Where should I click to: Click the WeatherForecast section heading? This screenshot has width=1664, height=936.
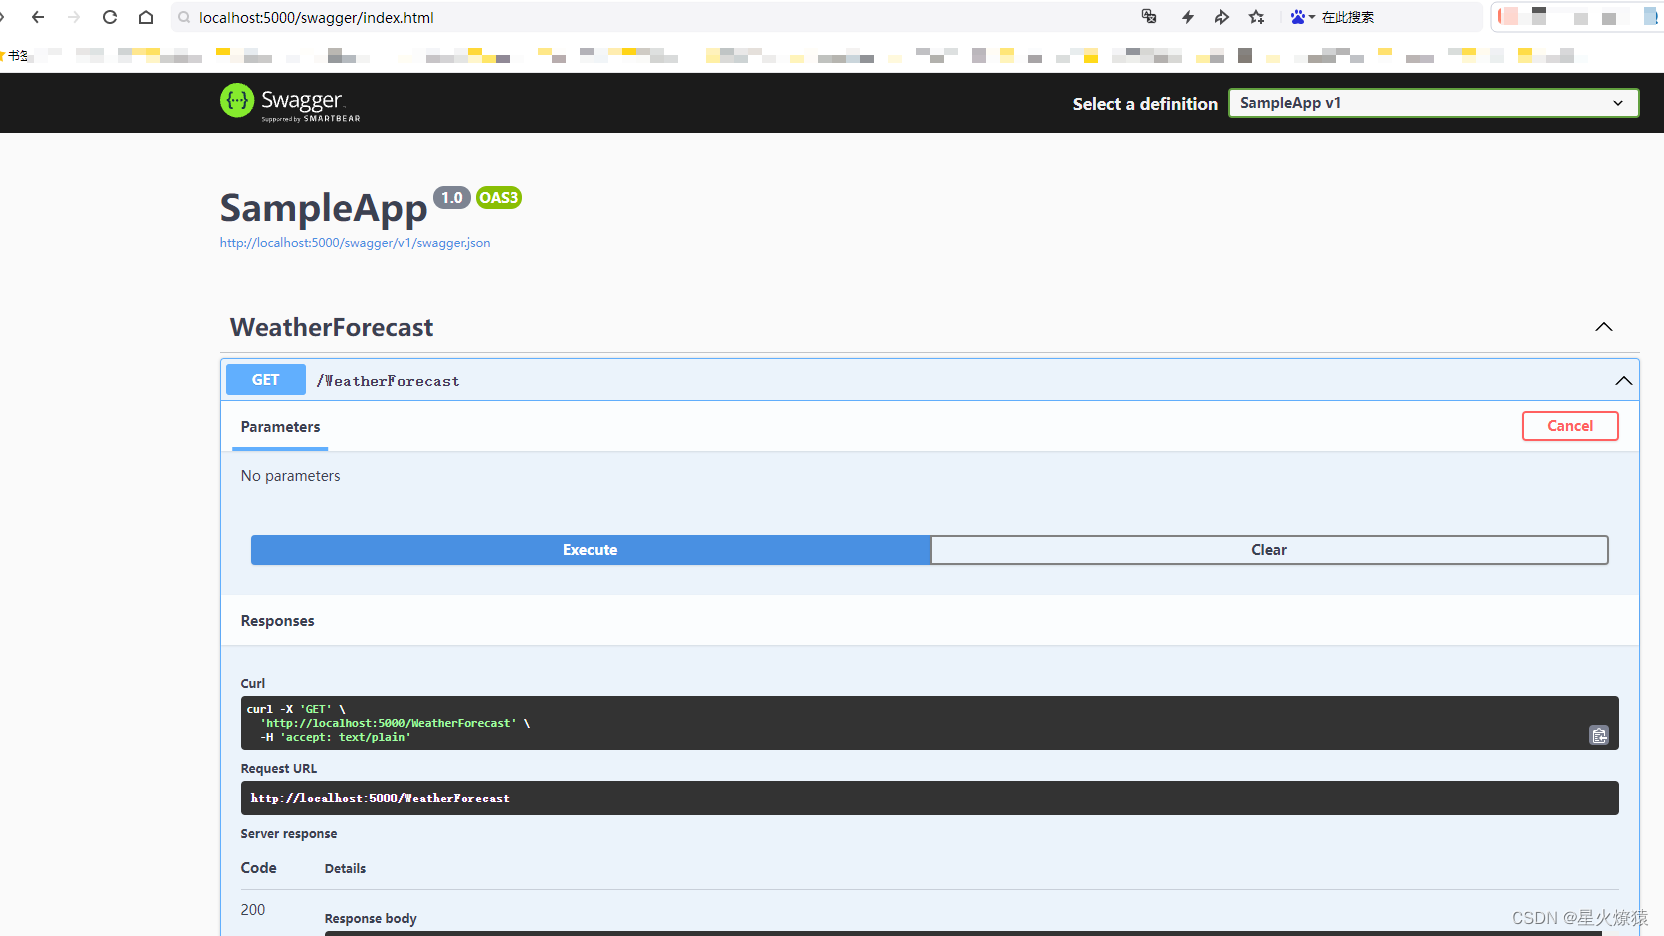click(332, 327)
